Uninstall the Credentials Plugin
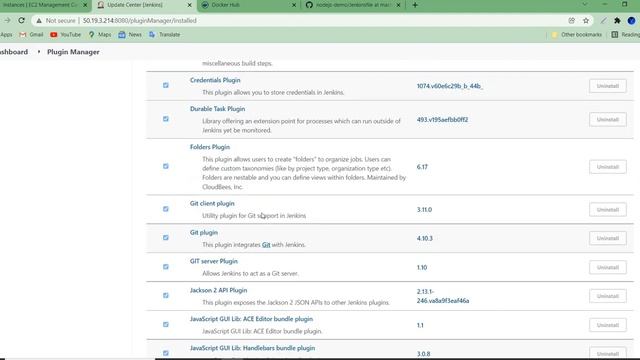This screenshot has width=640, height=360. tap(608, 86)
